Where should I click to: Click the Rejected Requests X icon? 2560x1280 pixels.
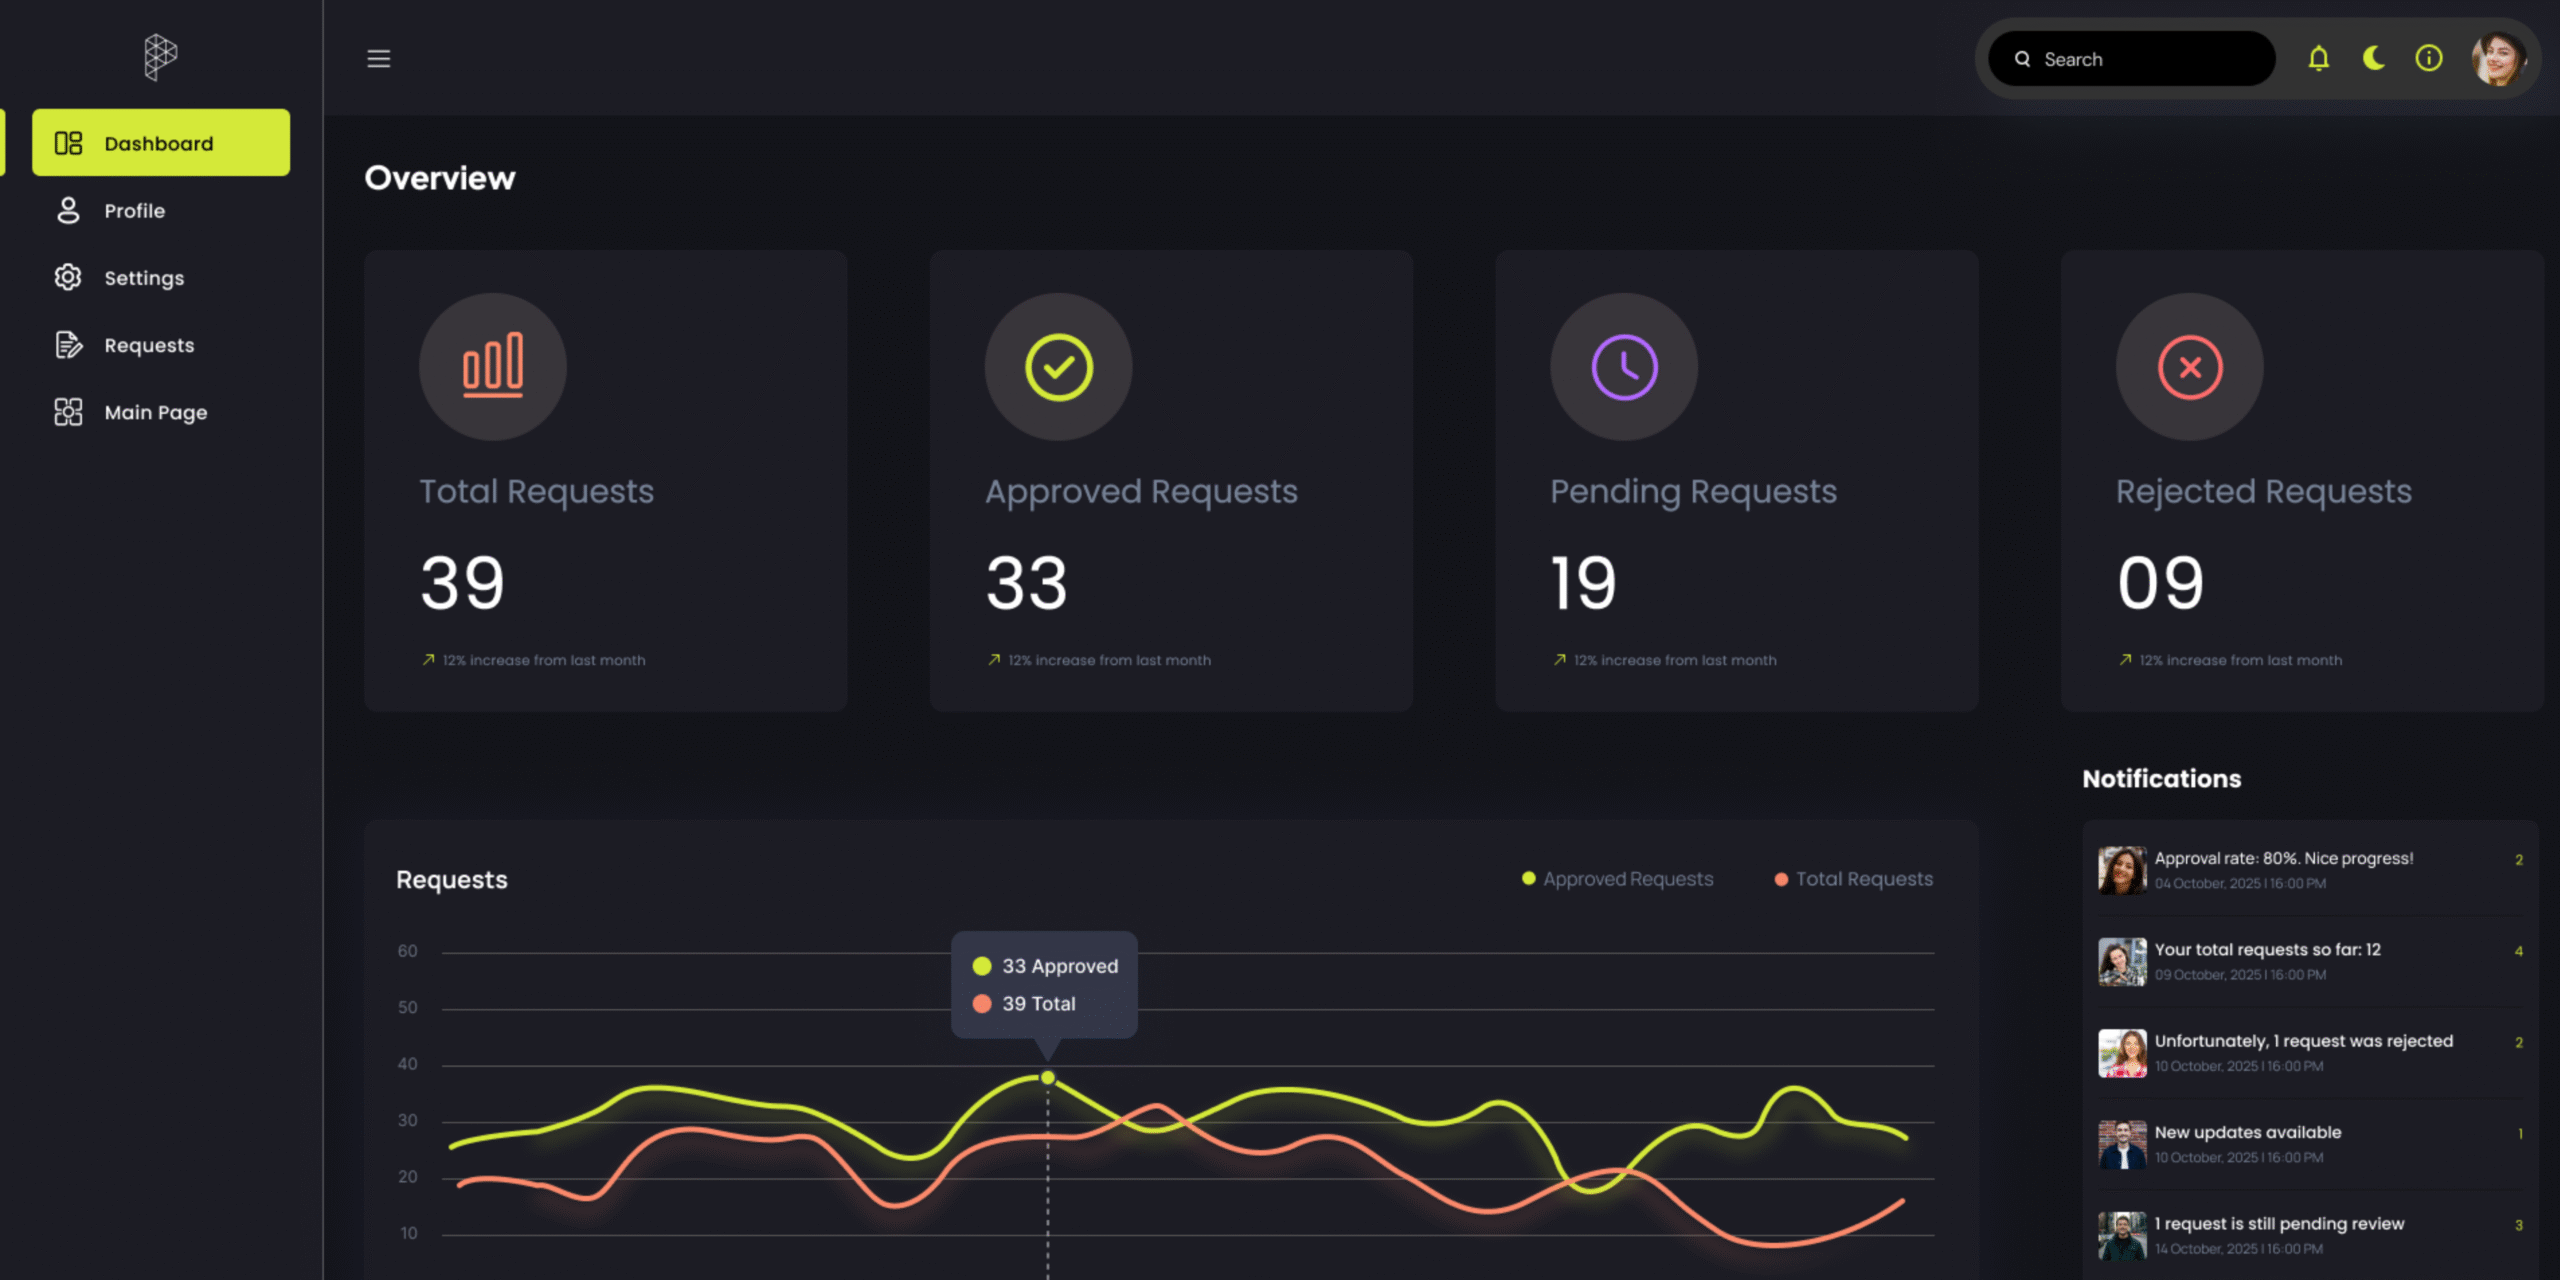(2189, 366)
